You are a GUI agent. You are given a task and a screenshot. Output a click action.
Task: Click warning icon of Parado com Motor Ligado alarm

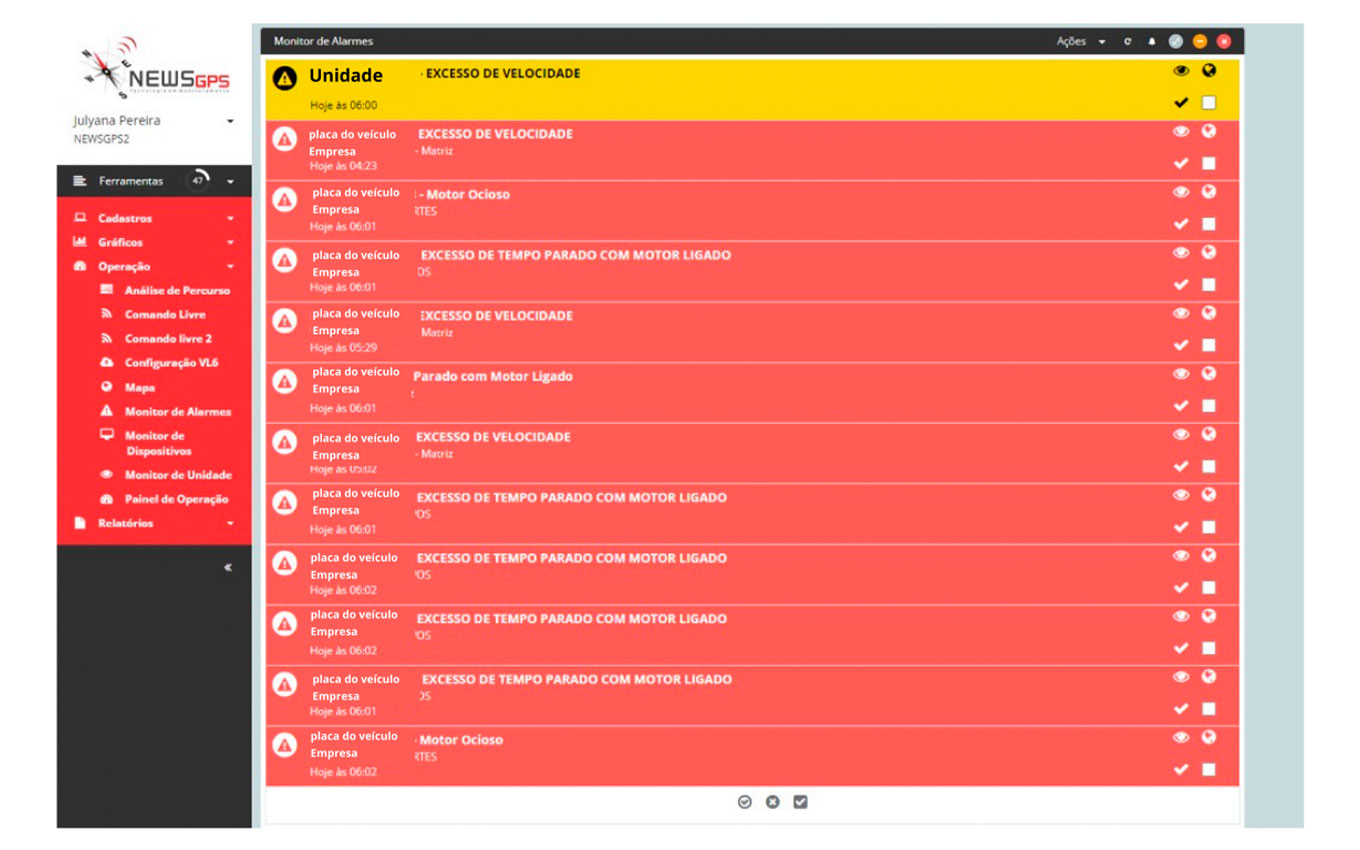285,381
